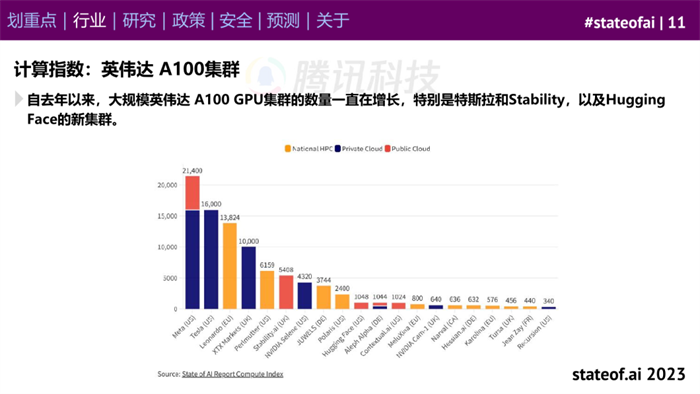The height and width of the screenshot is (394, 700).
Task: Go to the 安全 section
Action: coord(236,21)
